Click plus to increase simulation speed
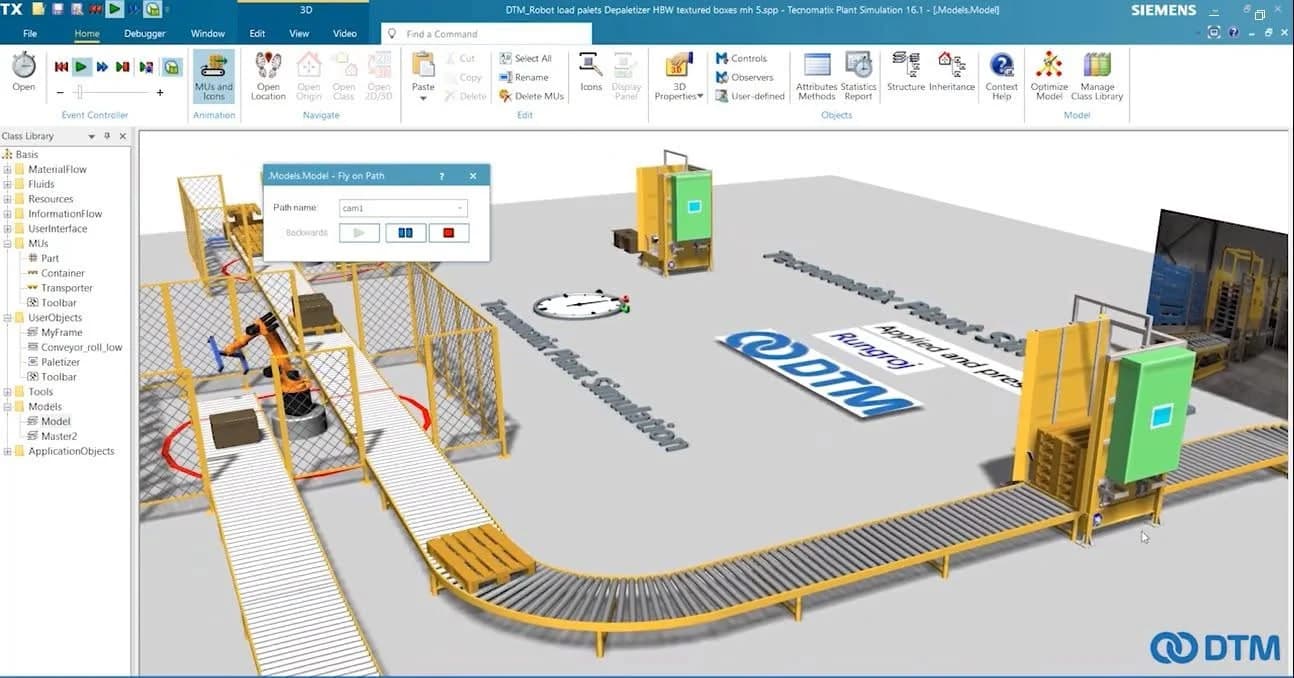 [x=160, y=92]
